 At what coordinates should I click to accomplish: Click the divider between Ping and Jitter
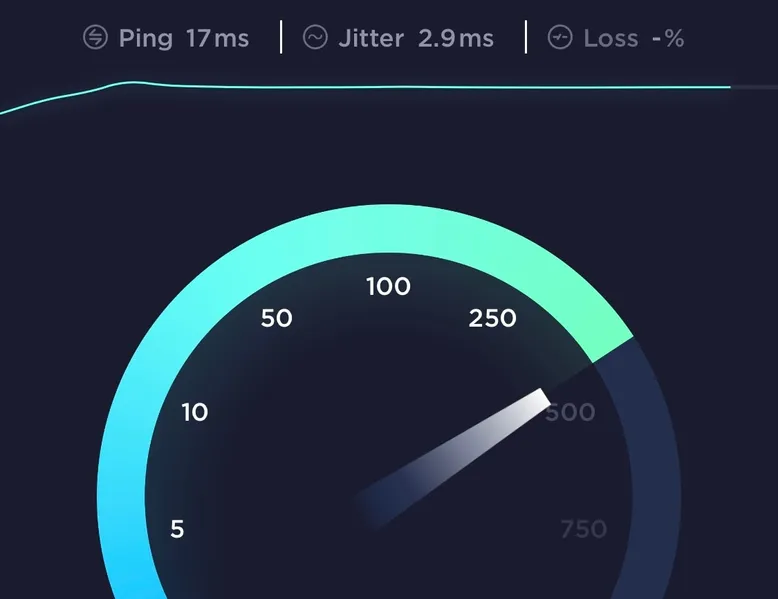coord(281,37)
